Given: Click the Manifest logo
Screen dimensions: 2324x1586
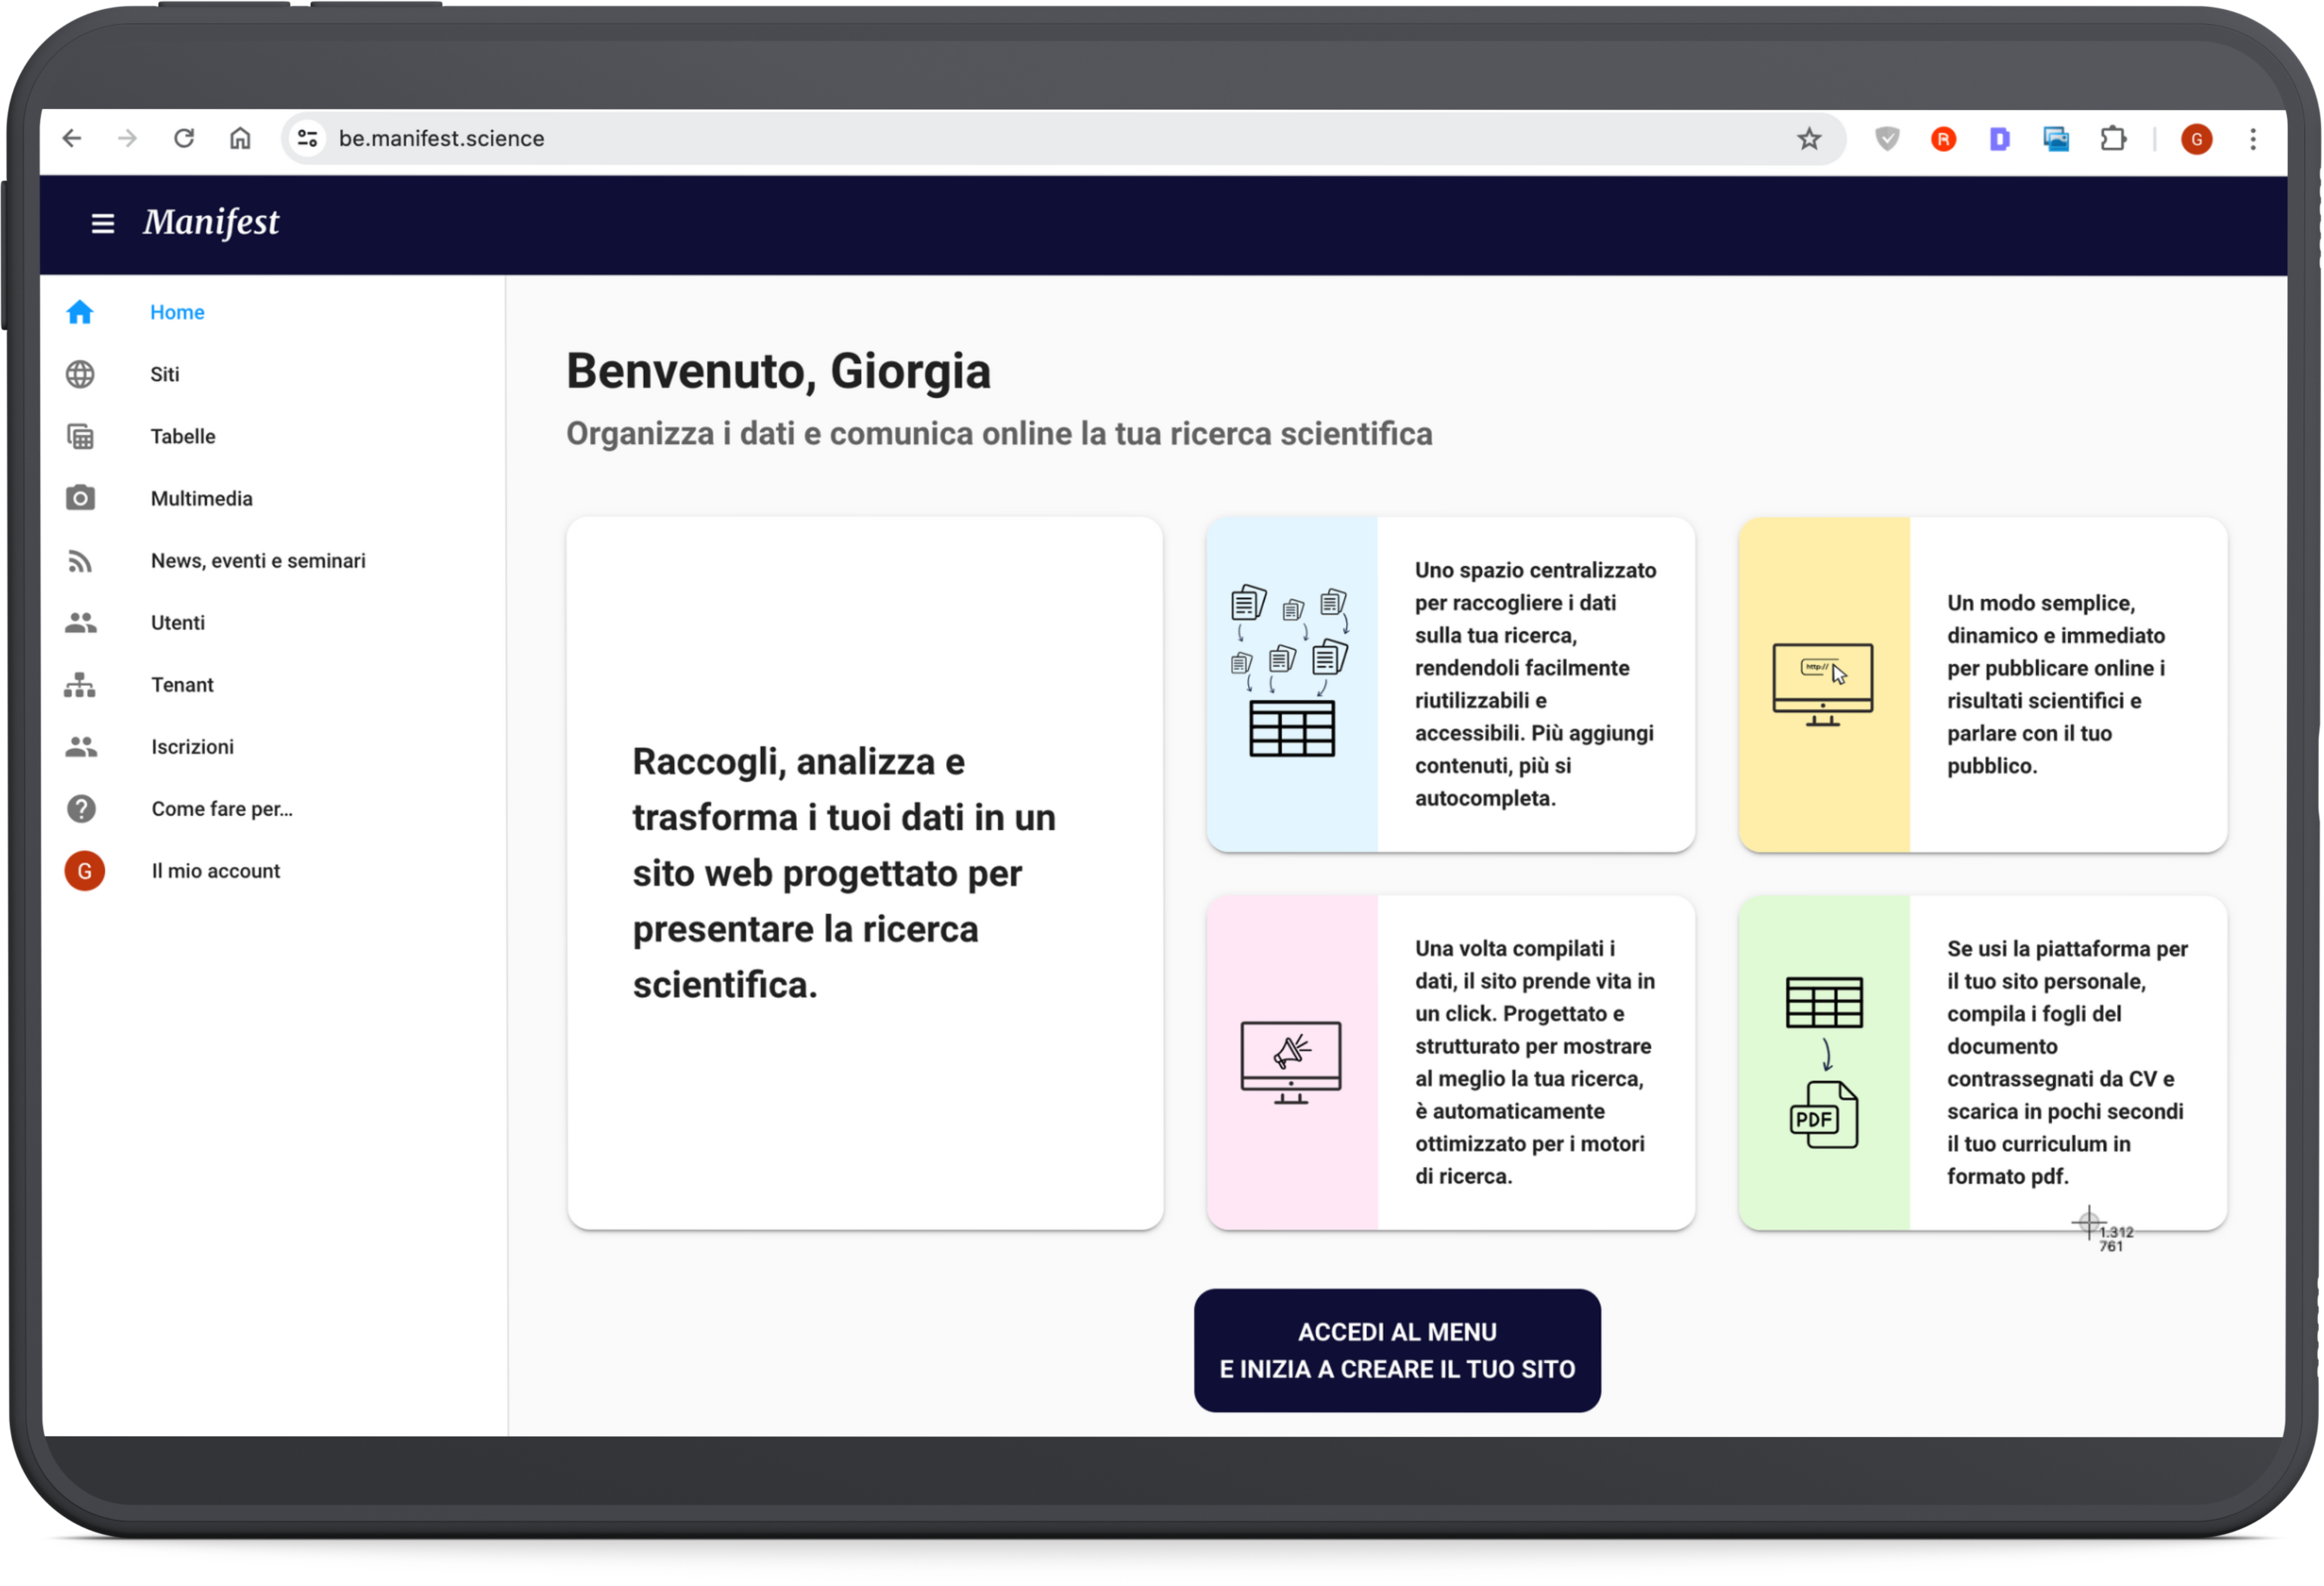Looking at the screenshot, I should tap(211, 222).
